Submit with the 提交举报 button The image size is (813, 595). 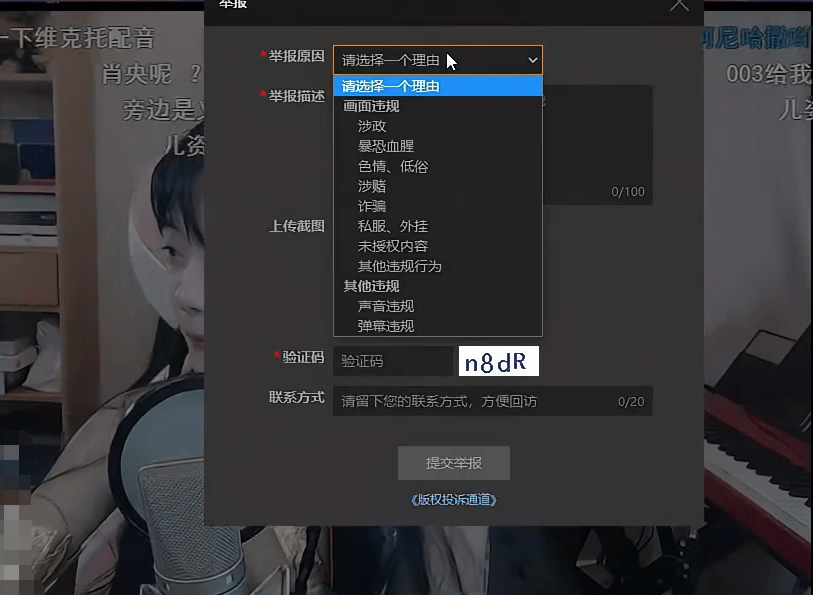pyautogui.click(x=454, y=463)
